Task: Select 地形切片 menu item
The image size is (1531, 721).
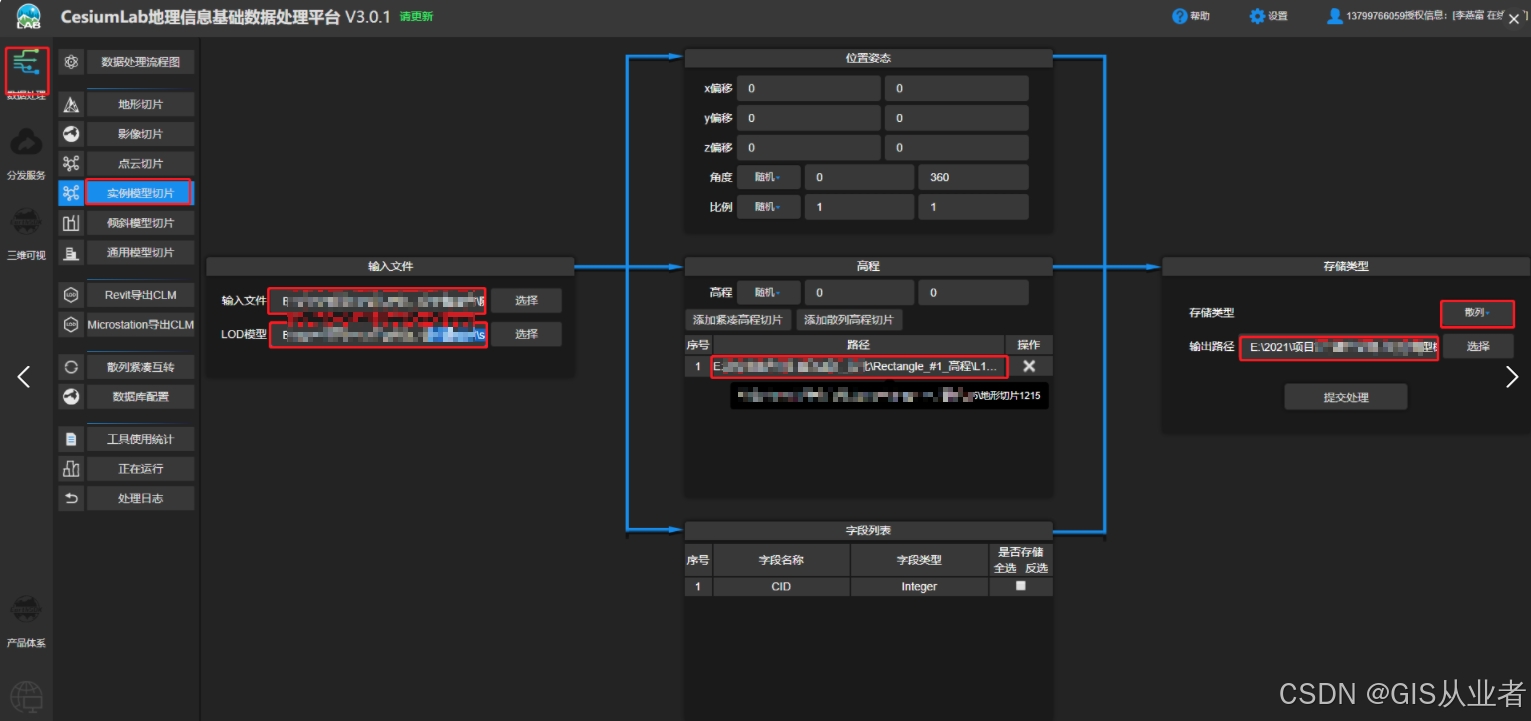Action: click(x=141, y=104)
